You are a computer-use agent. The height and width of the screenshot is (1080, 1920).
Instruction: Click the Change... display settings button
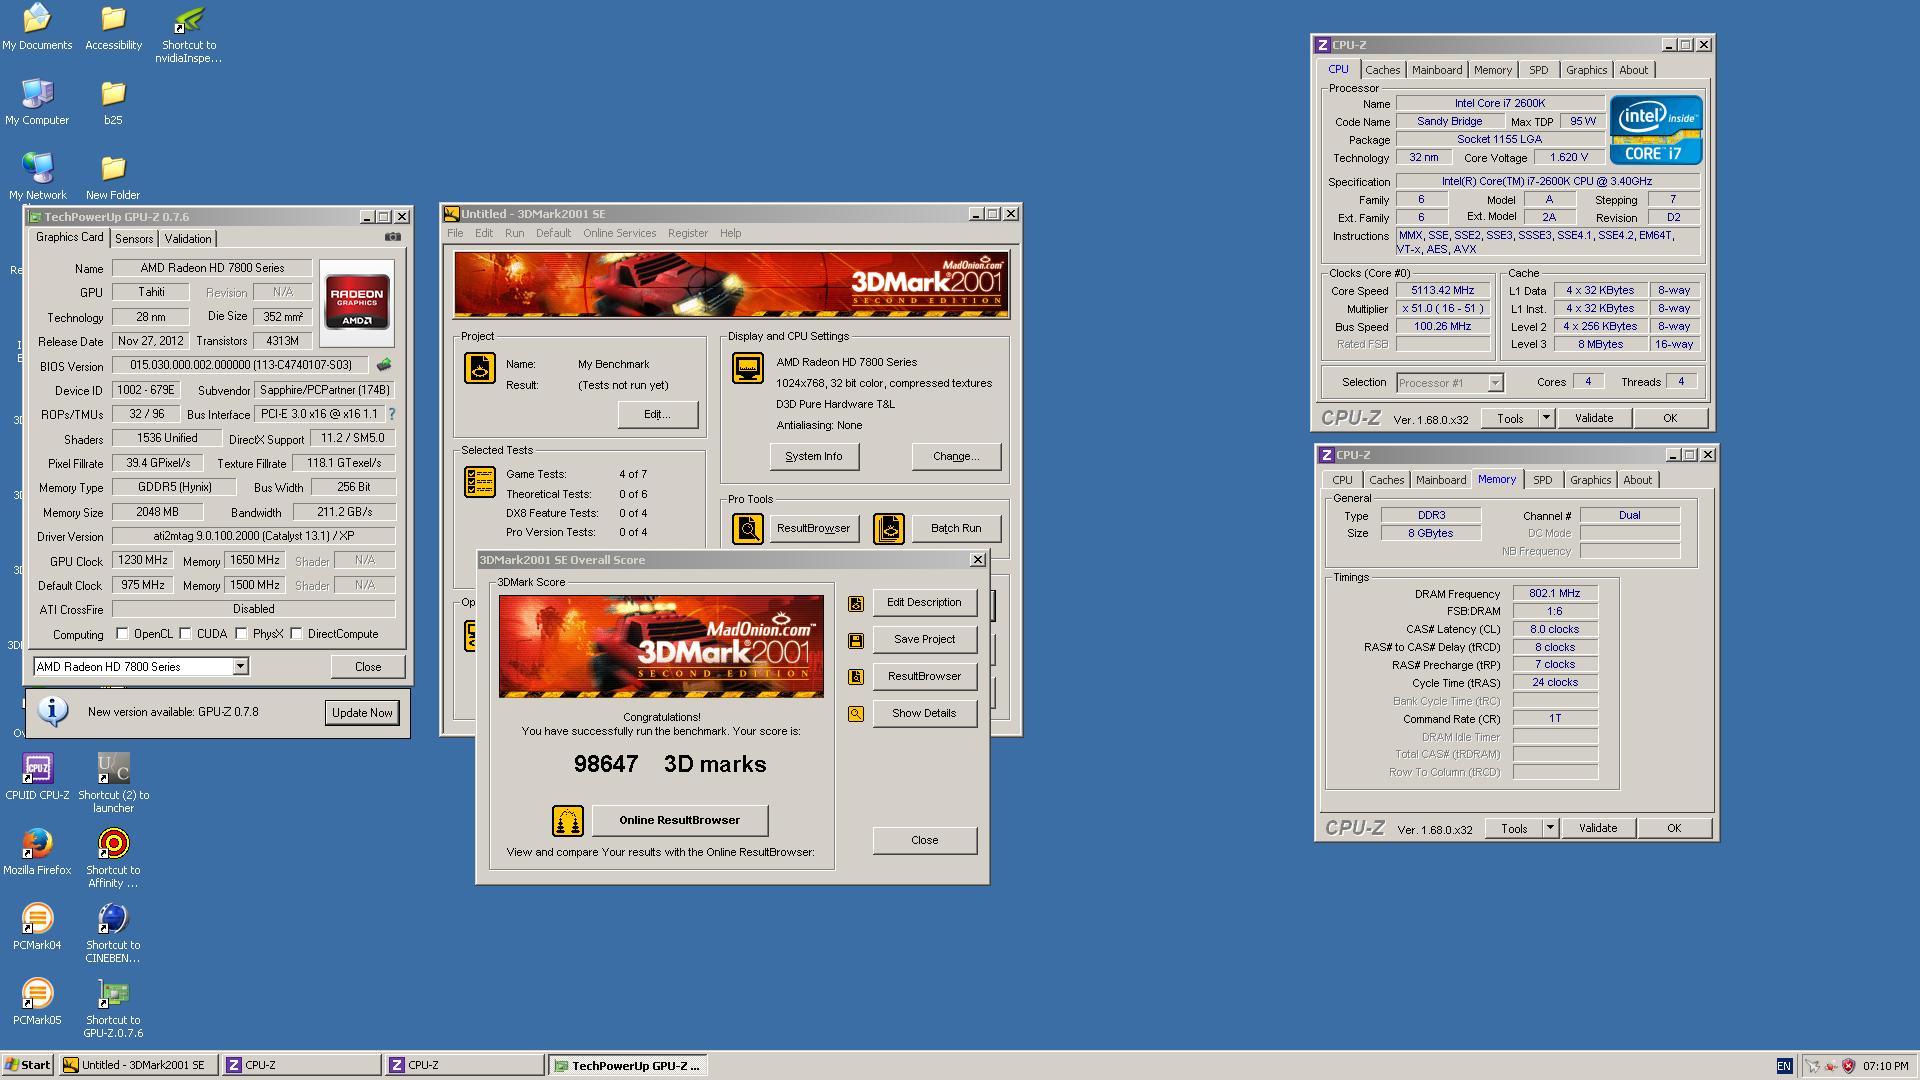(x=956, y=456)
